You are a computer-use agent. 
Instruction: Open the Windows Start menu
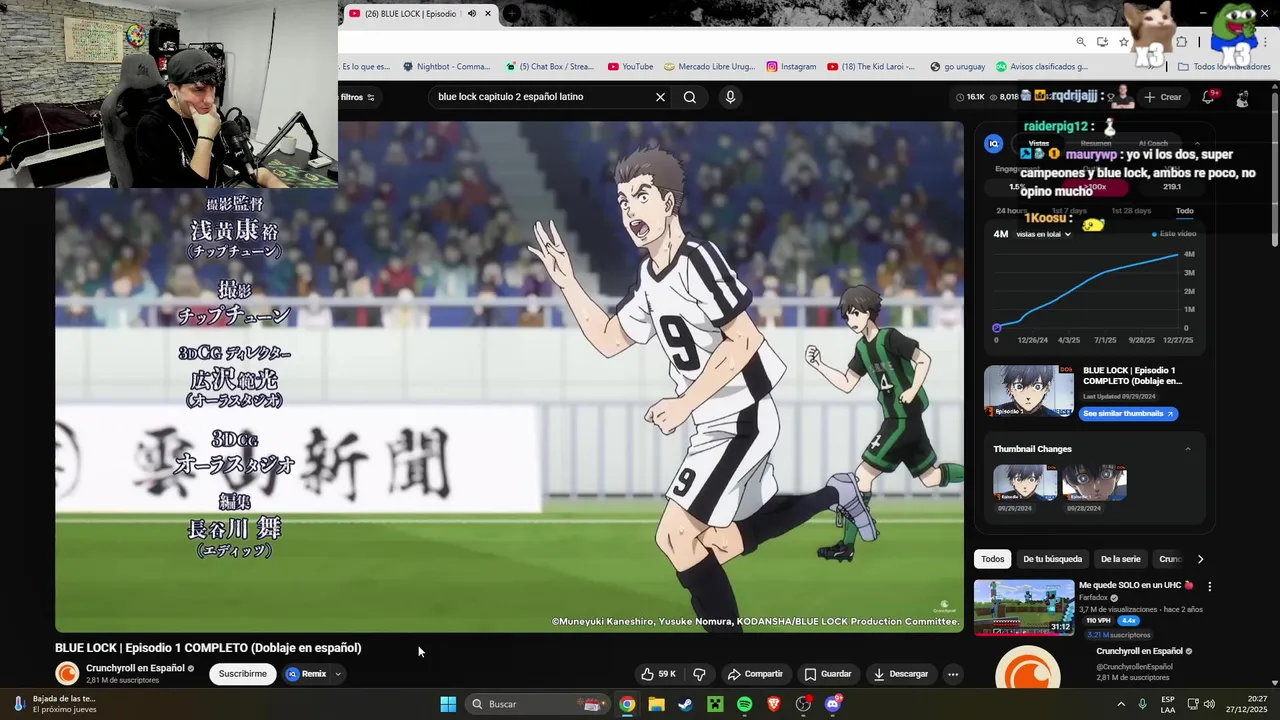tap(448, 704)
